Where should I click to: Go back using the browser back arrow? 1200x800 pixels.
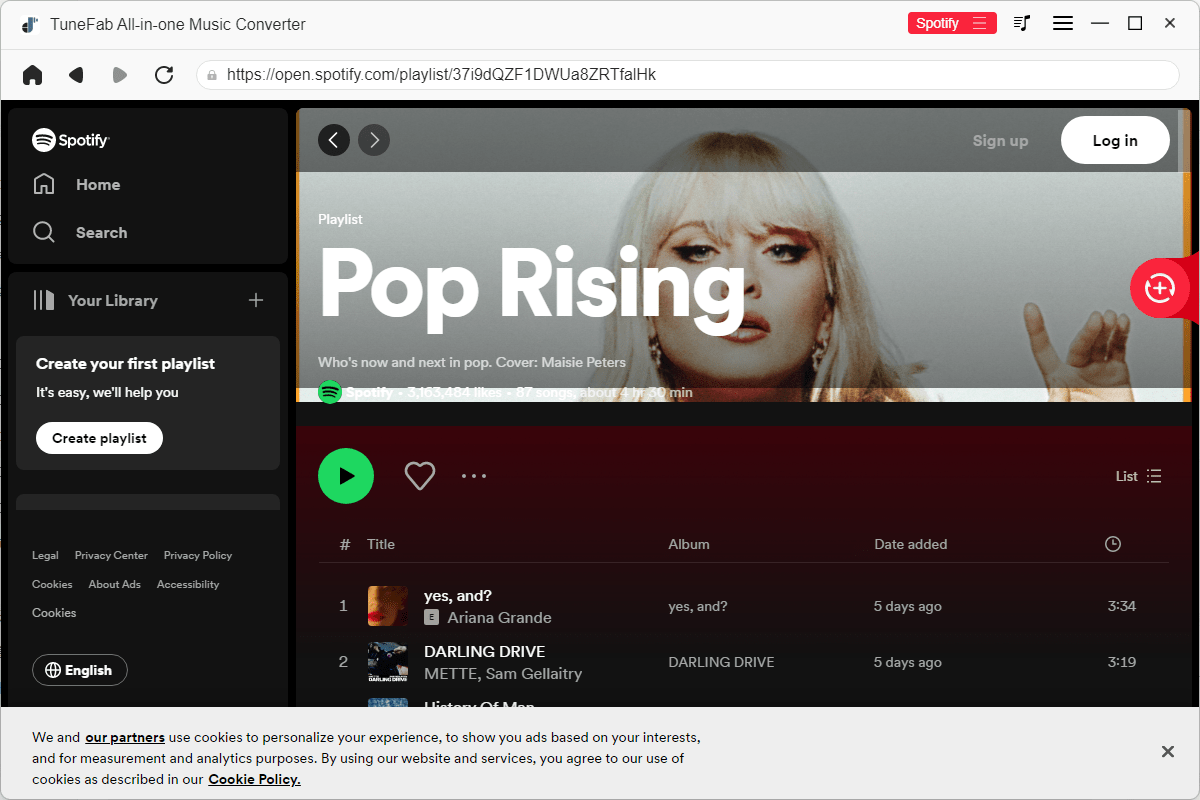tap(76, 74)
